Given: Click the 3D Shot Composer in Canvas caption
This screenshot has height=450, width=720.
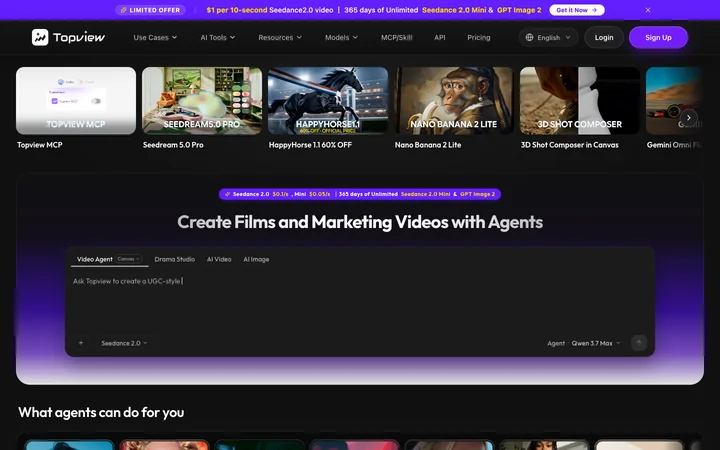Looking at the screenshot, I should (569, 145).
